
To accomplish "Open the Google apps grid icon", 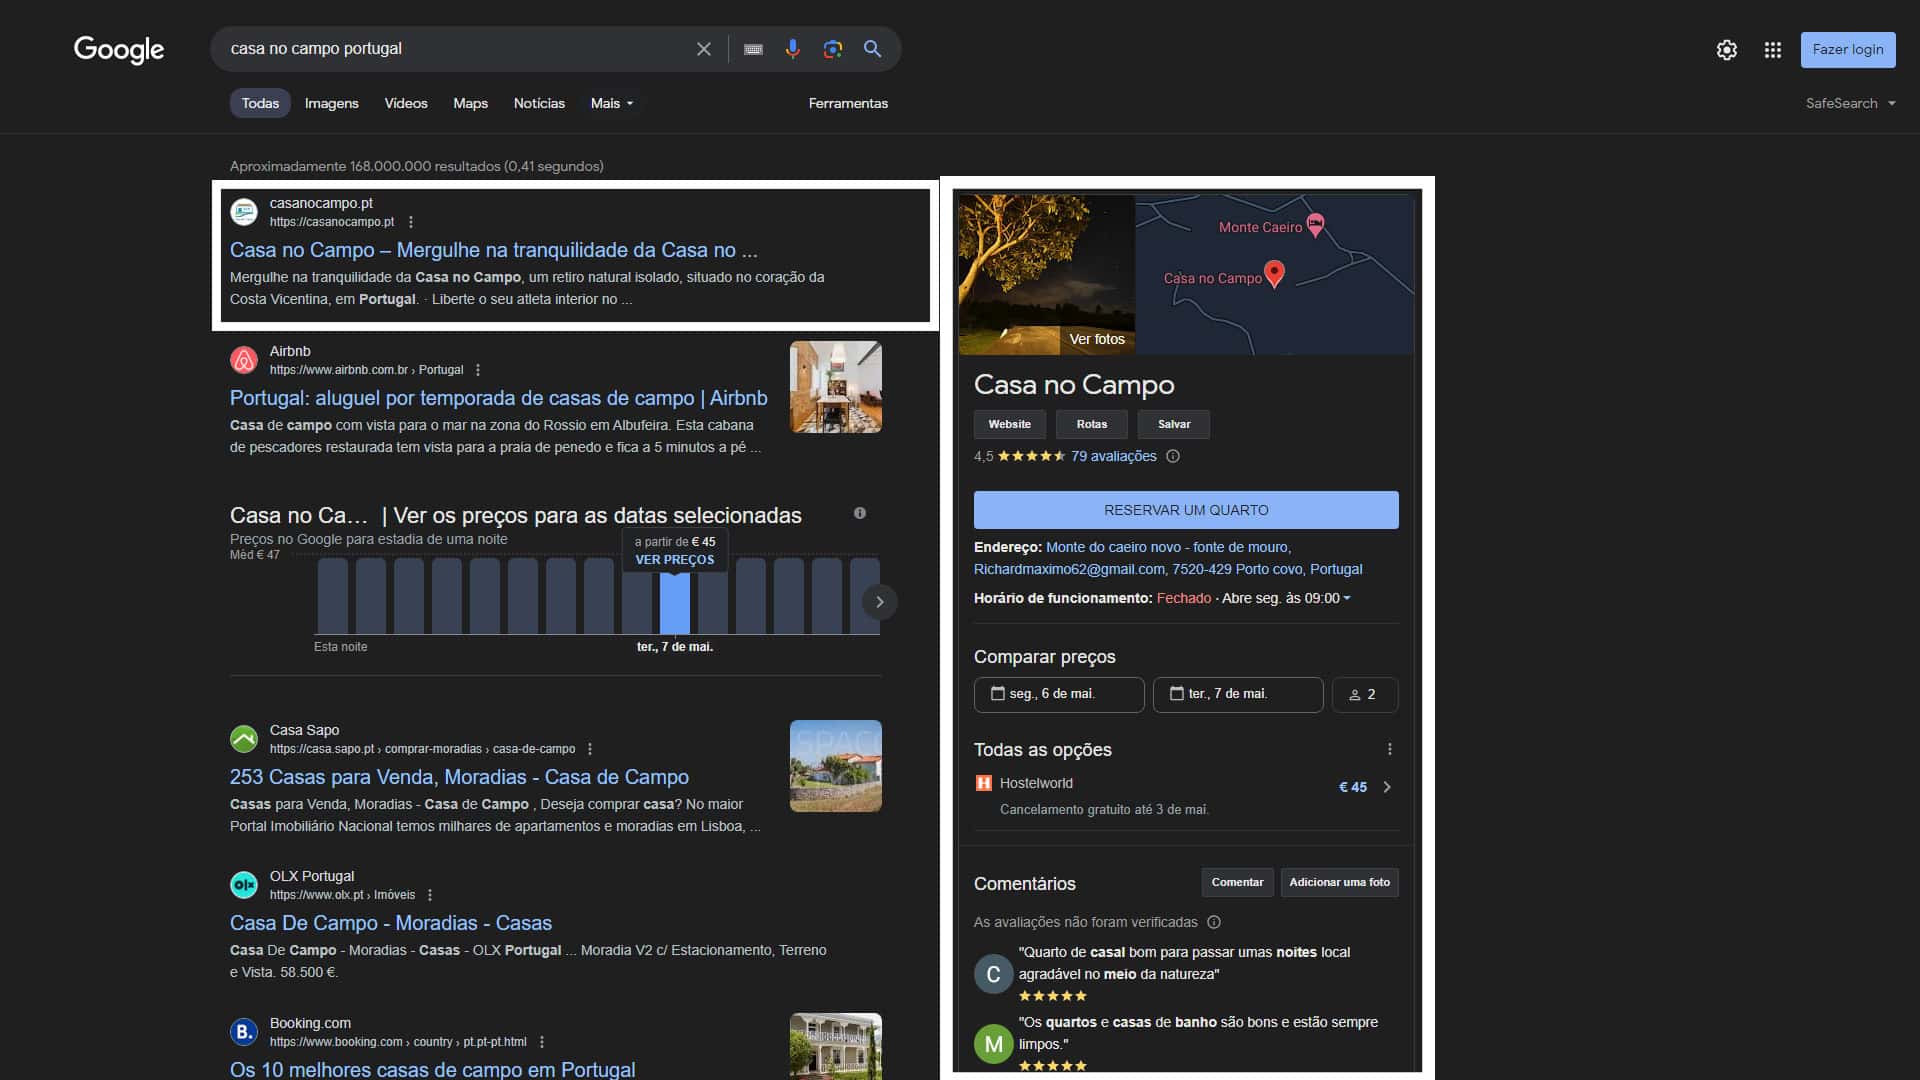I will point(1772,50).
